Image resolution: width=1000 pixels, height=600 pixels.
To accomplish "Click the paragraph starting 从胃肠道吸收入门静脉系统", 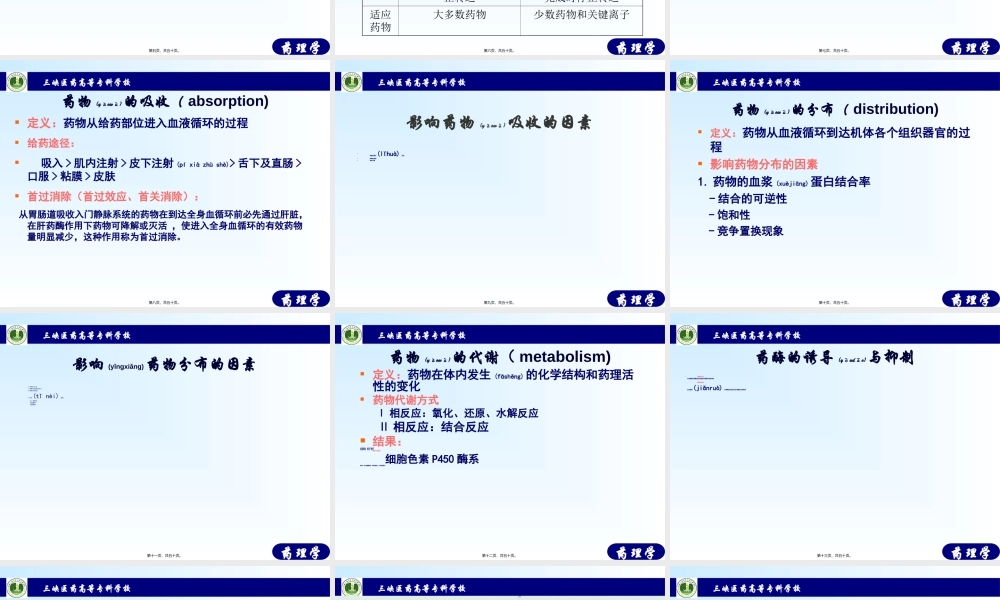I will coord(160,226).
